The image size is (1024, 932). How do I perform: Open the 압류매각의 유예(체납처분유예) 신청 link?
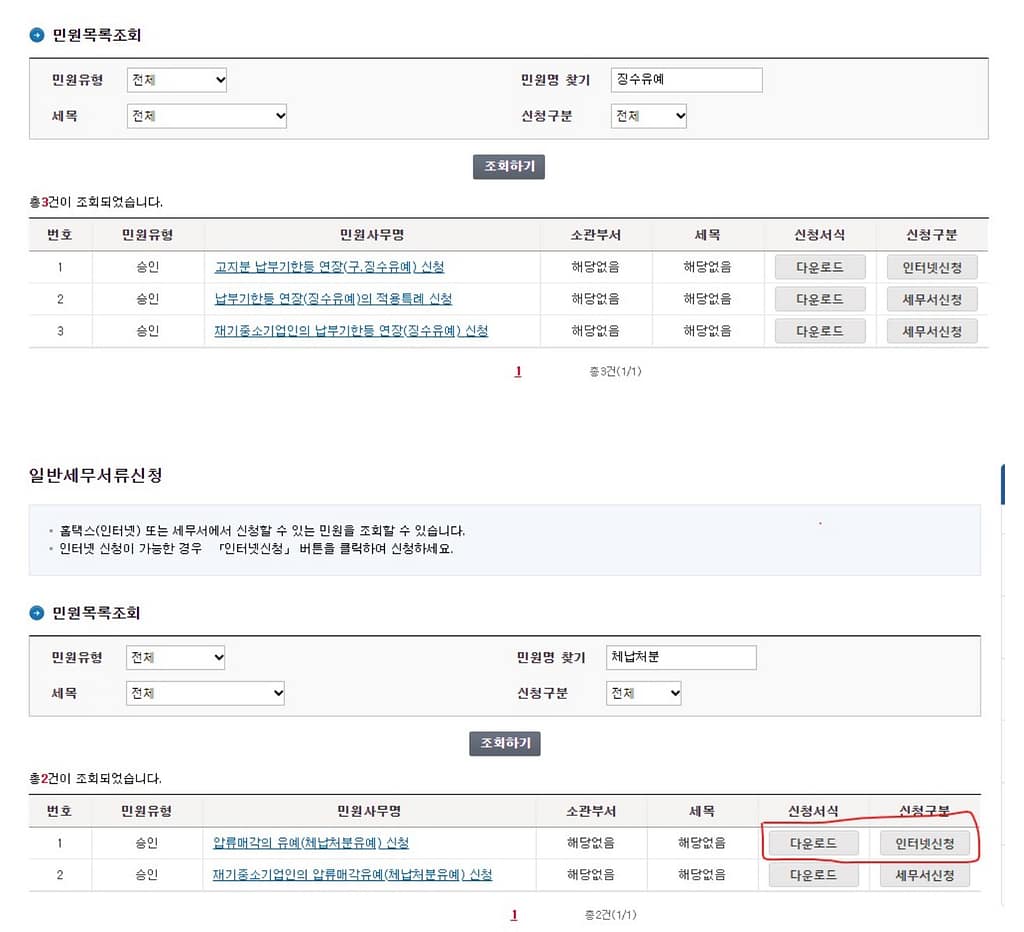(311, 843)
